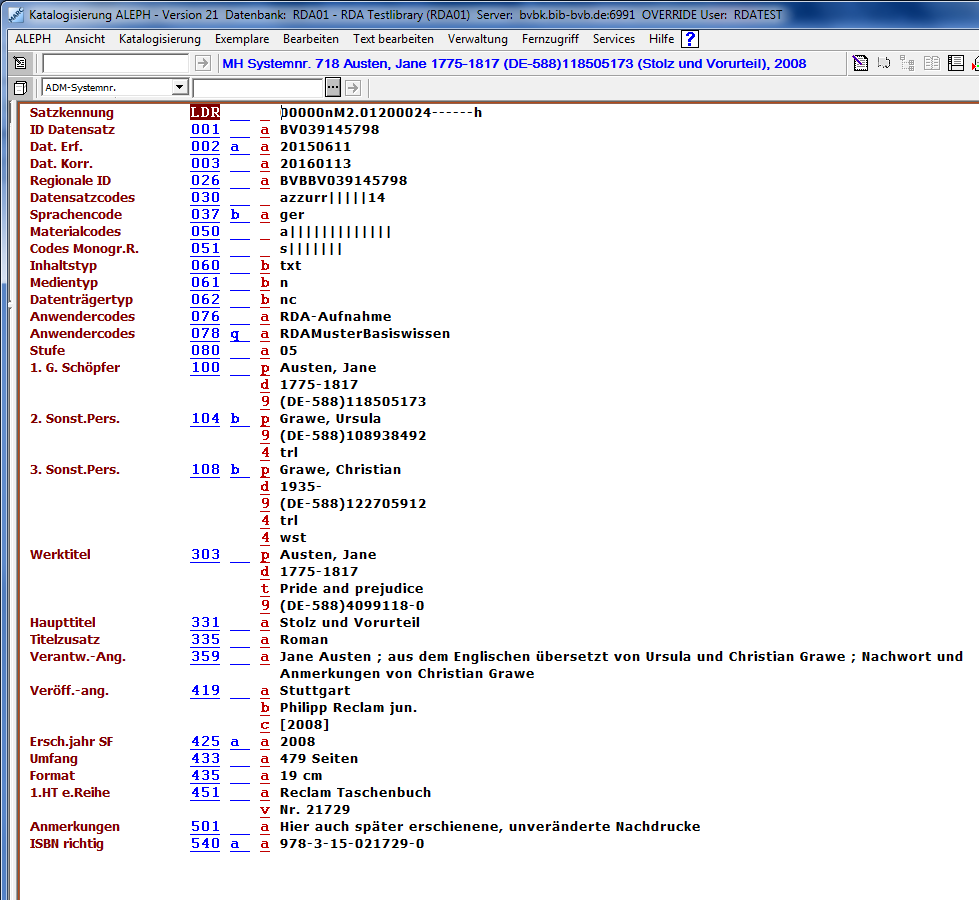979x900 pixels.
Task: Click the catalog record icon left of top search field
Action: [20, 63]
